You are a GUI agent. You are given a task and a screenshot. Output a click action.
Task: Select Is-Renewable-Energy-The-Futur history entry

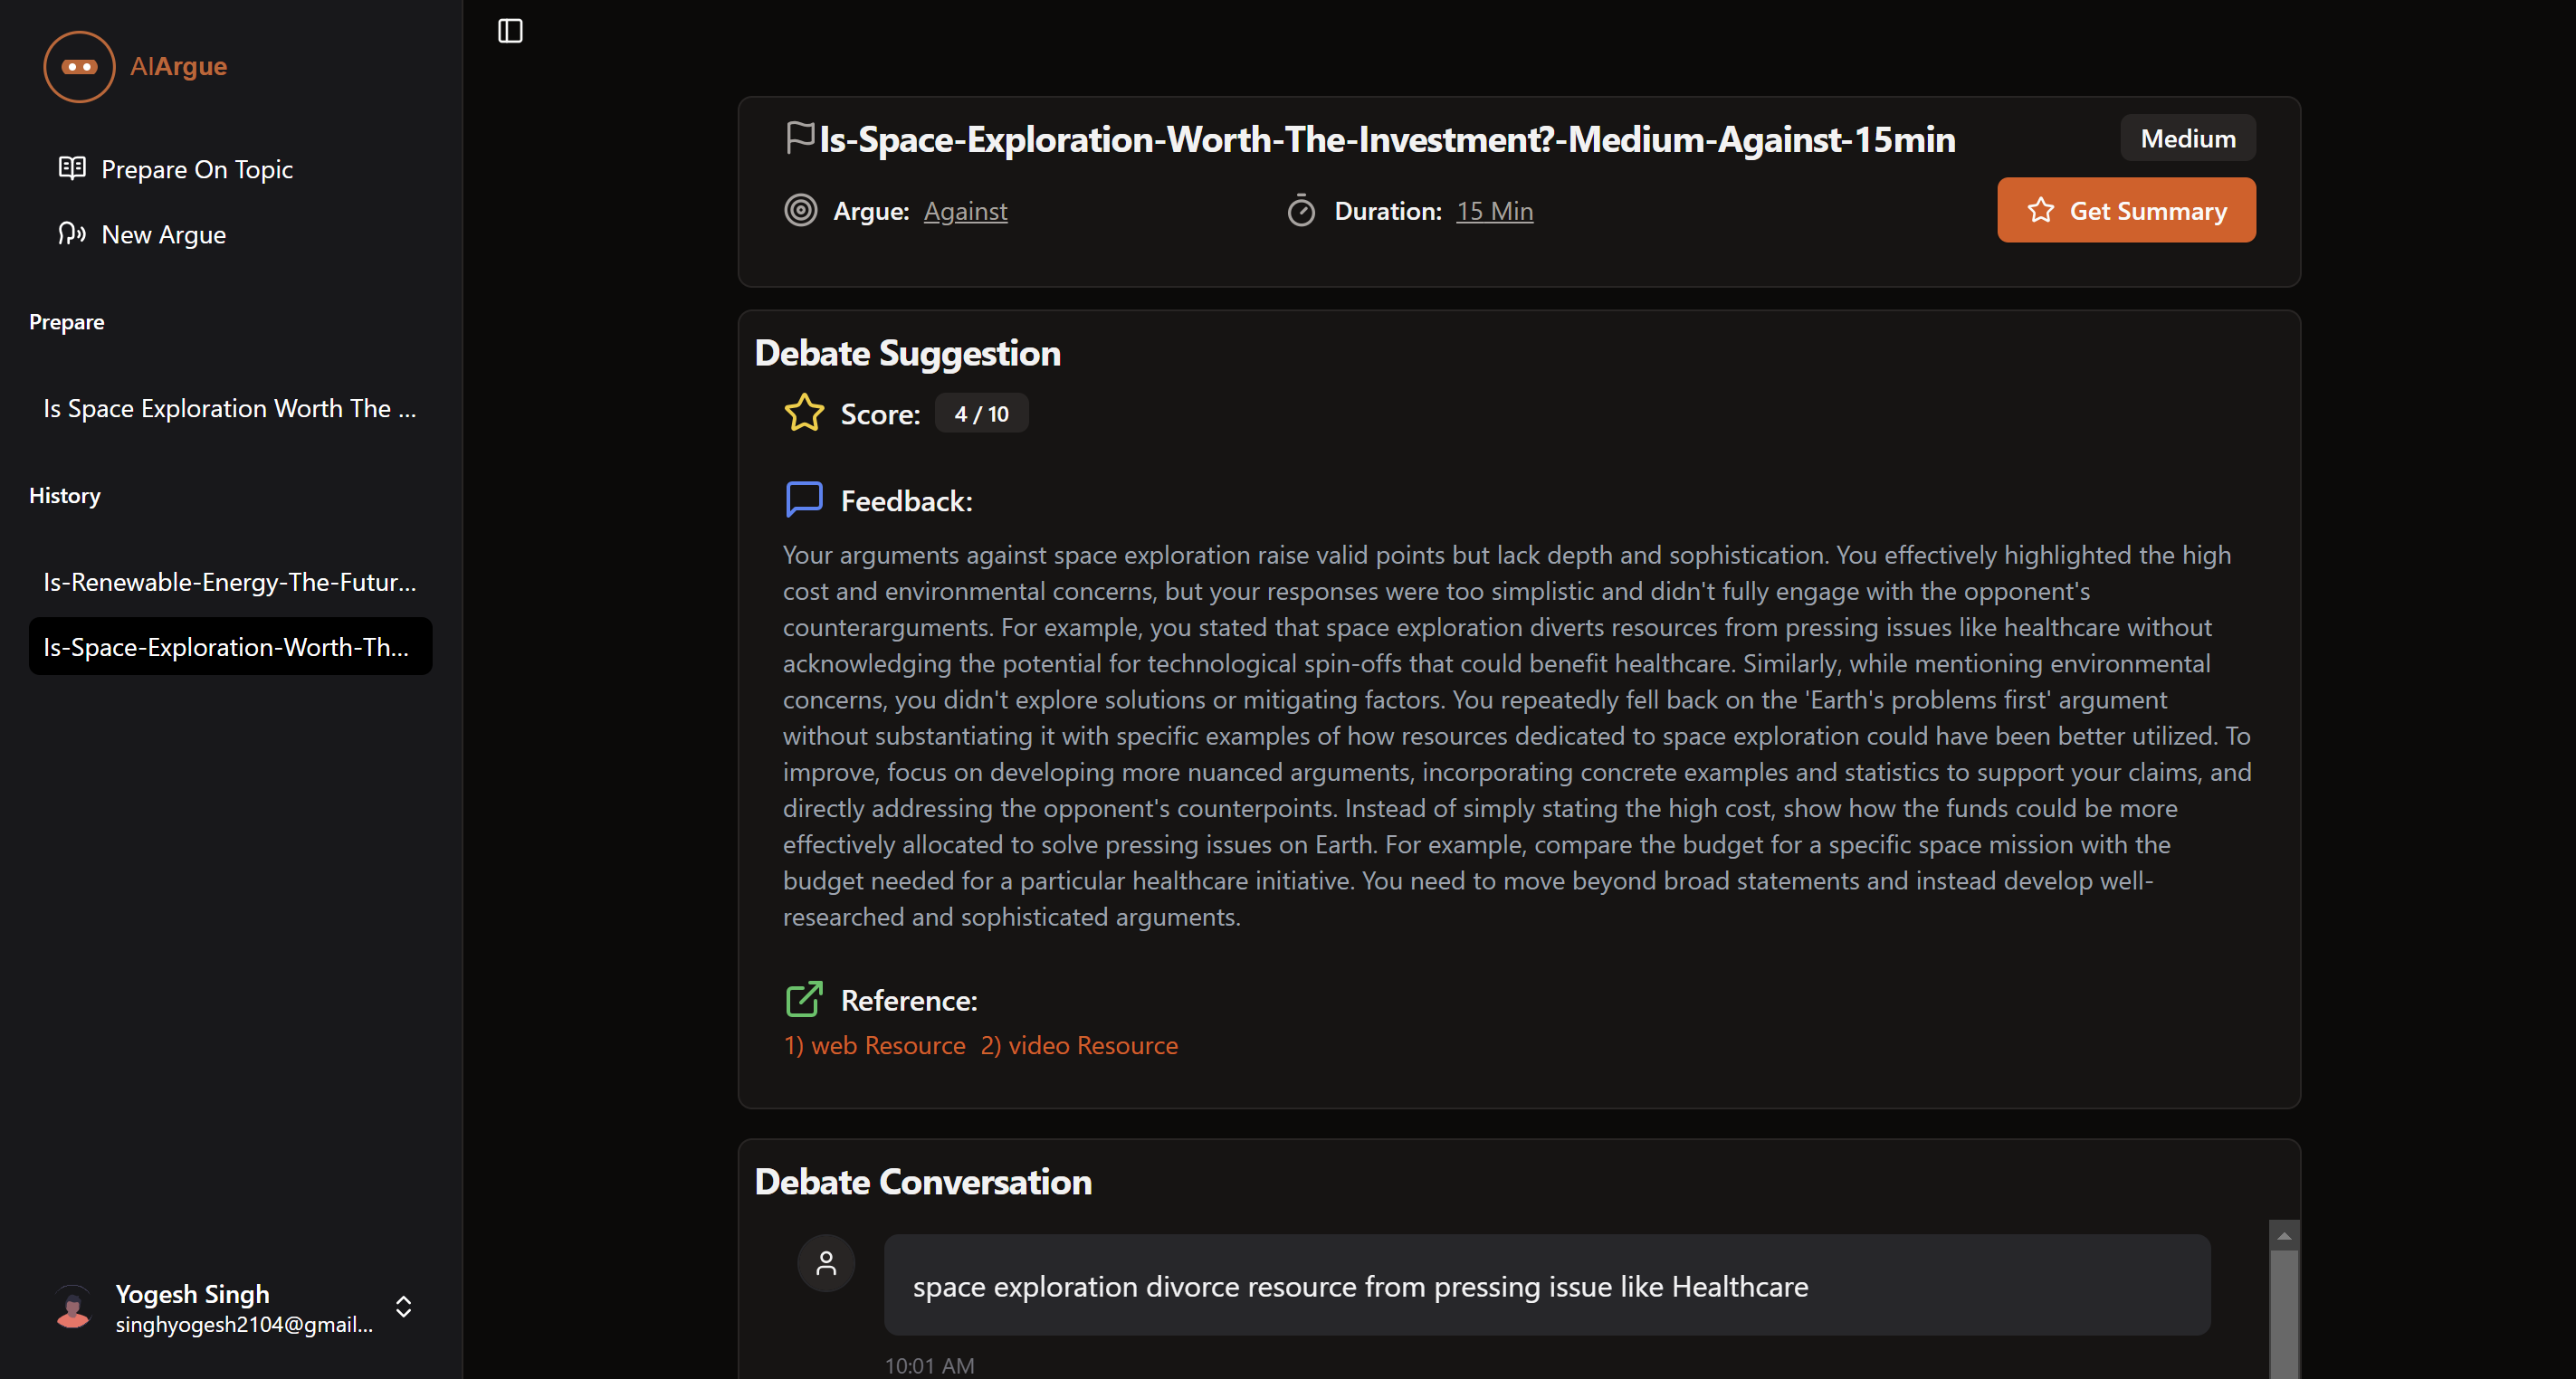point(229,582)
